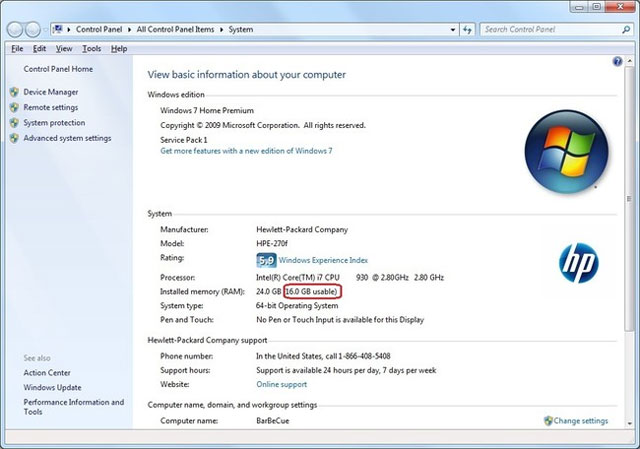Screen dimensions: 640x449
Task: Click the Forward navigation arrow button
Action: tap(33, 29)
